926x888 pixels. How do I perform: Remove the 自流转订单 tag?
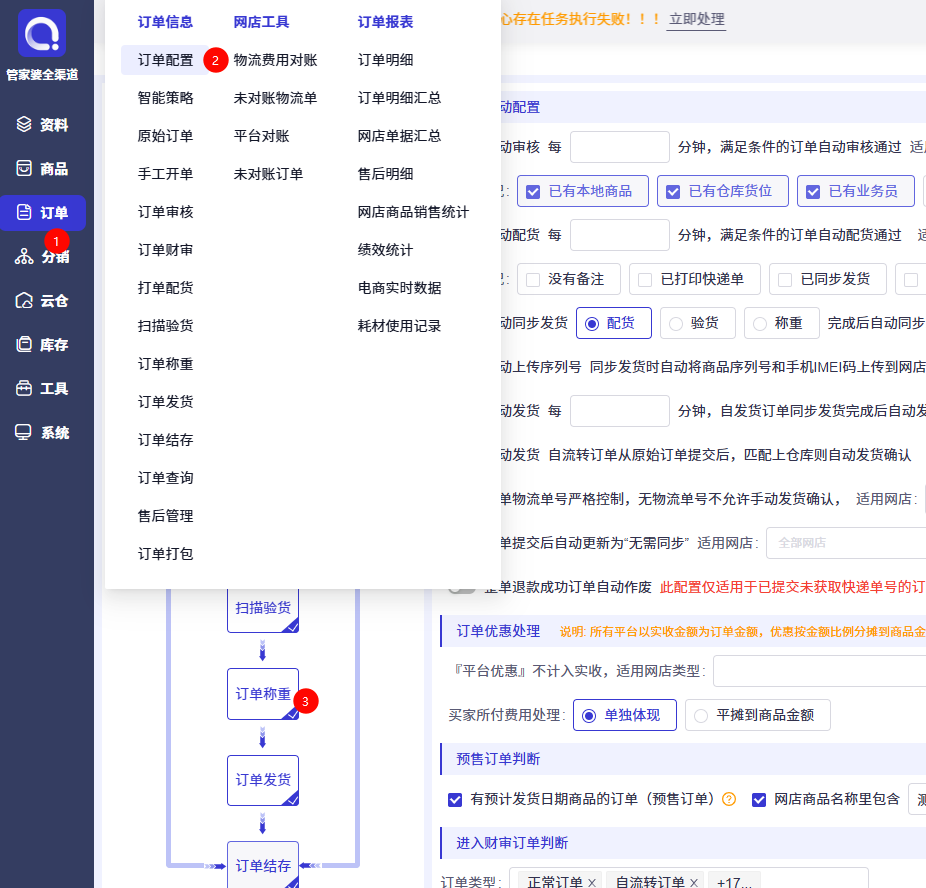click(694, 882)
